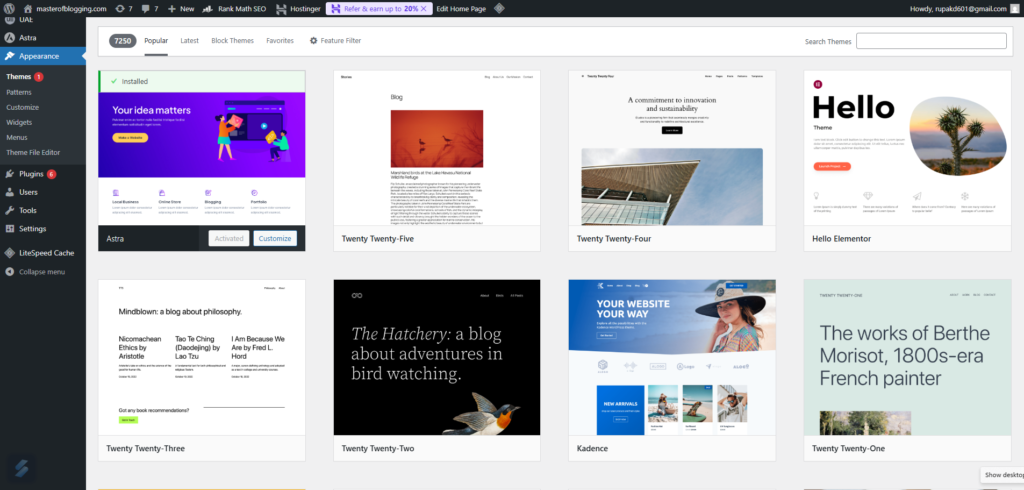This screenshot has height=490, width=1024.
Task: Open Menus submenu item
Action: (16, 137)
